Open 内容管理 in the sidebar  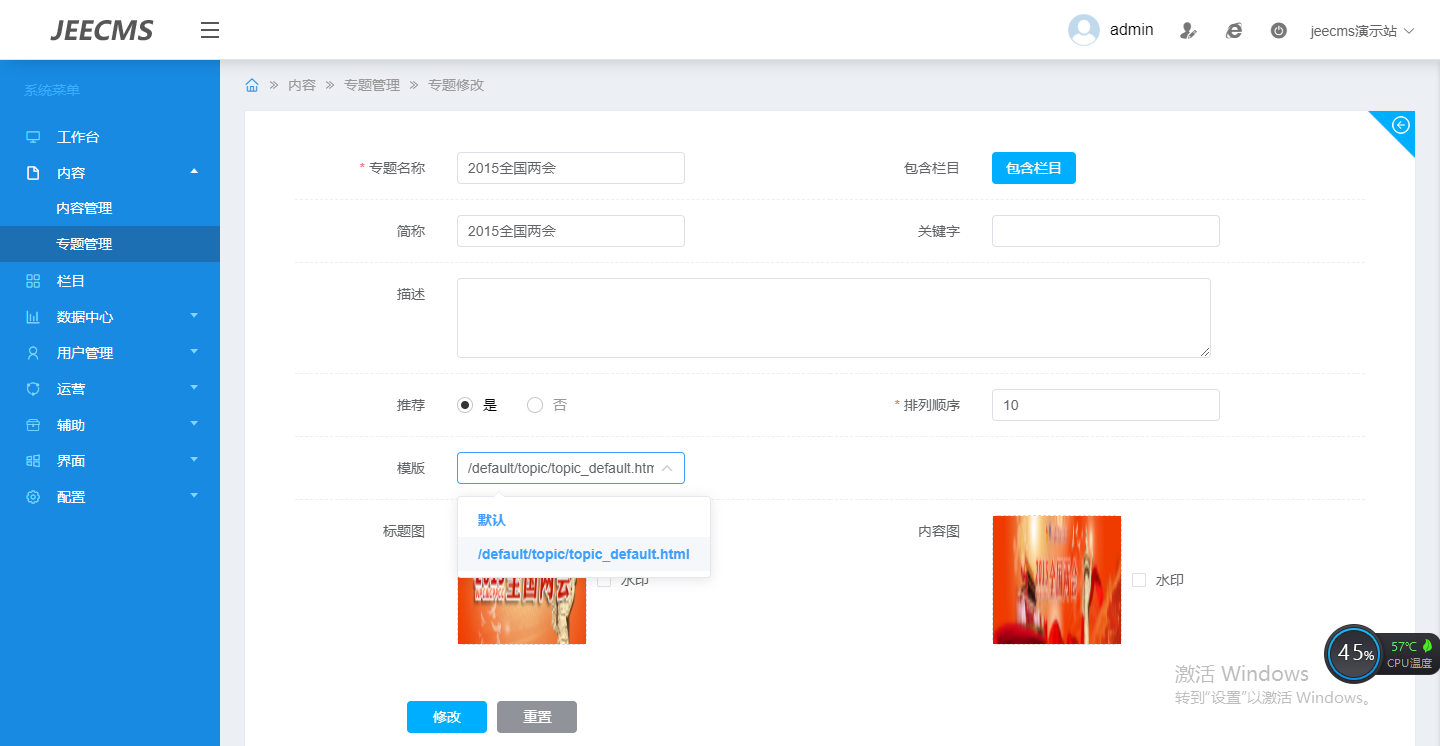click(x=84, y=208)
